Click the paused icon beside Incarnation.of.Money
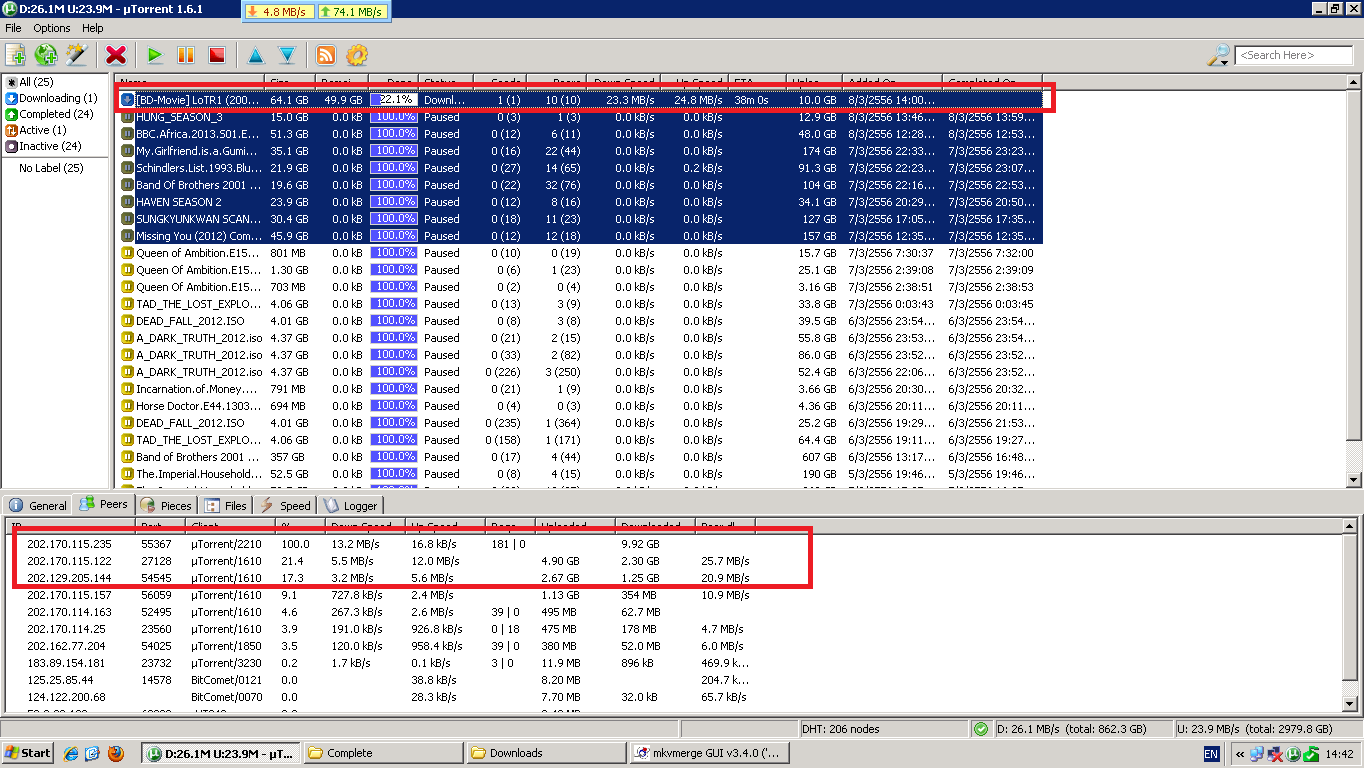Image resolution: width=1364 pixels, height=768 pixels. 127,389
